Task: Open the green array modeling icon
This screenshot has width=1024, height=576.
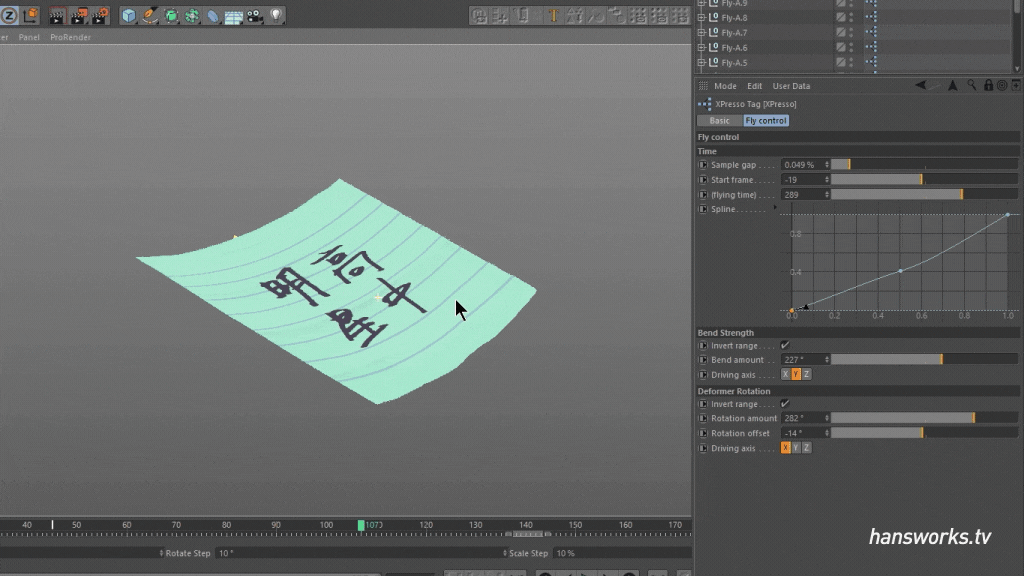Action: [x=192, y=16]
